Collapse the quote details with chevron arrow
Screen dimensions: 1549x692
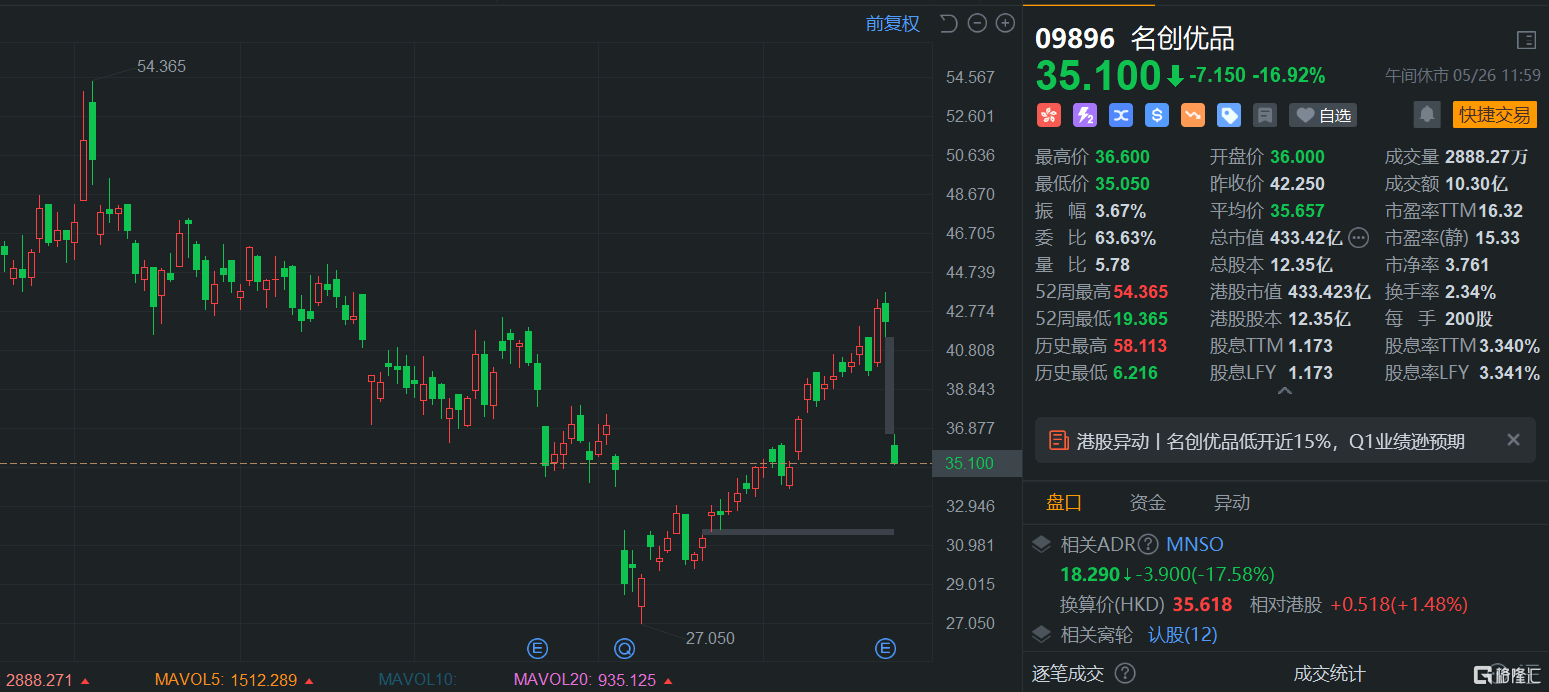click(x=1285, y=392)
